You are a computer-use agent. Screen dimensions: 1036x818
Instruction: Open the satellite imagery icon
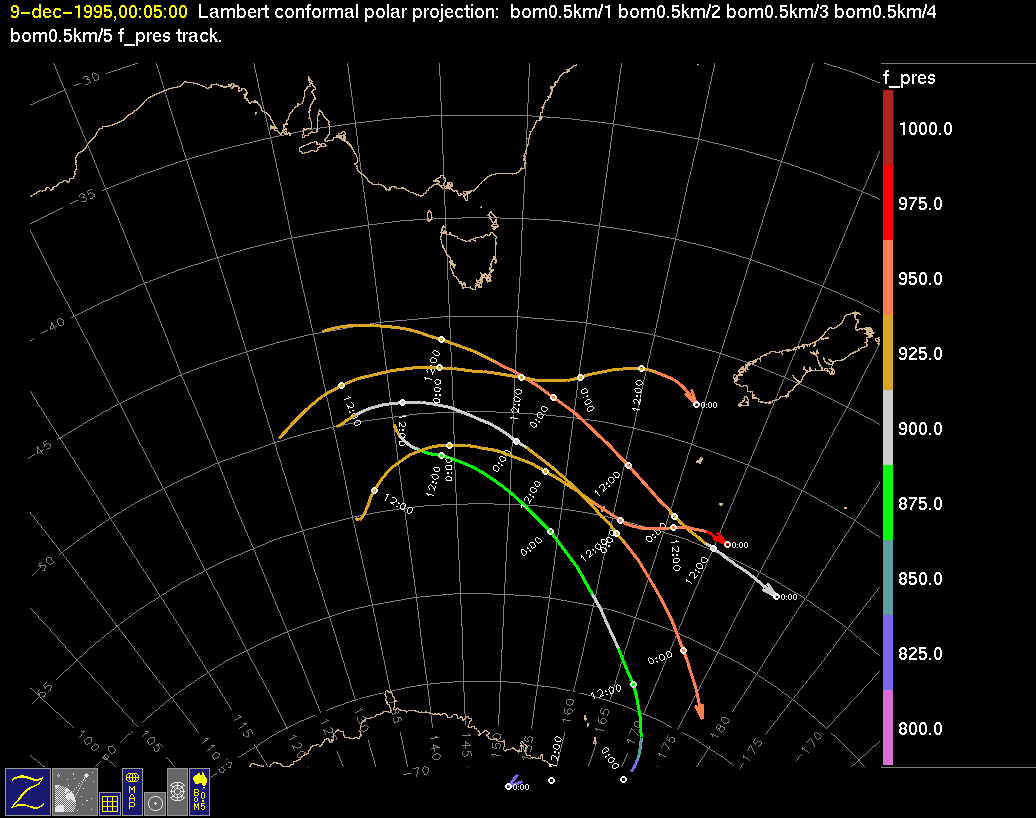(x=73, y=790)
